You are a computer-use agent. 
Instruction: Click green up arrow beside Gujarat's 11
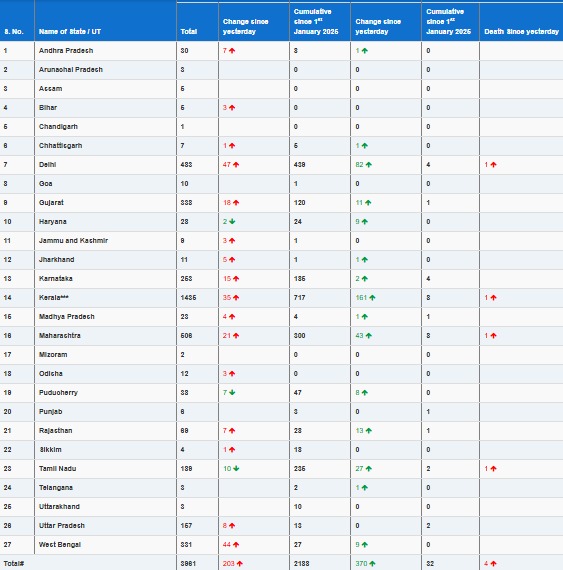pyautogui.click(x=368, y=203)
